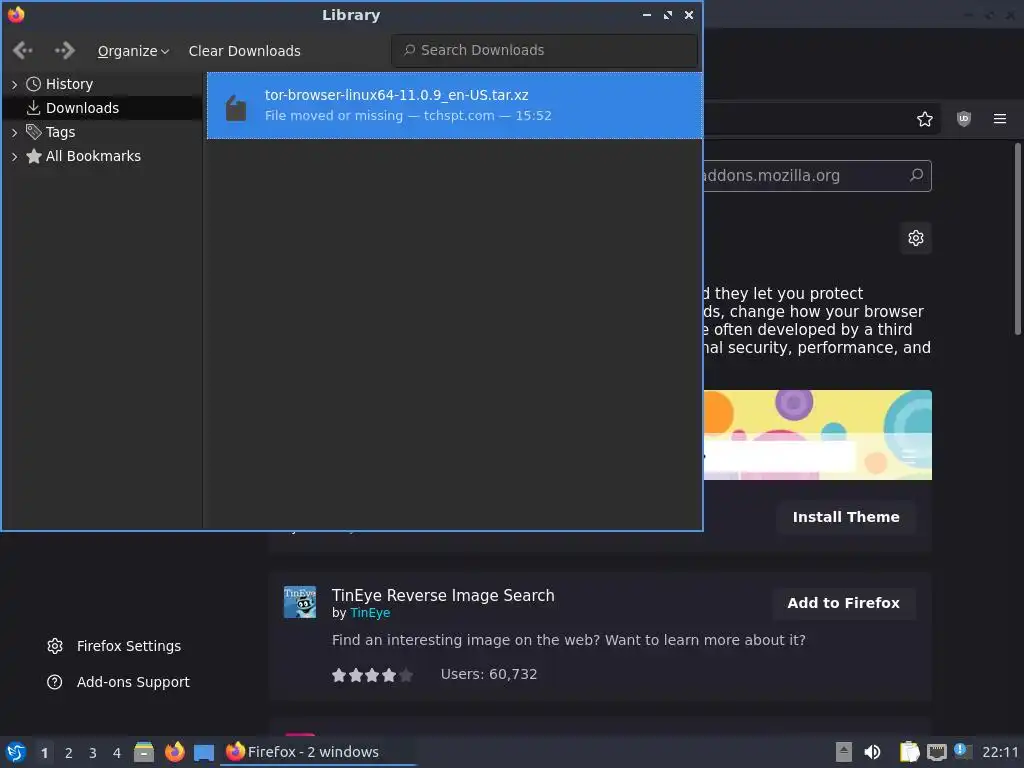The height and width of the screenshot is (768, 1024).
Task: Click the Downloads arrow icon in sidebar
Action: (33, 108)
